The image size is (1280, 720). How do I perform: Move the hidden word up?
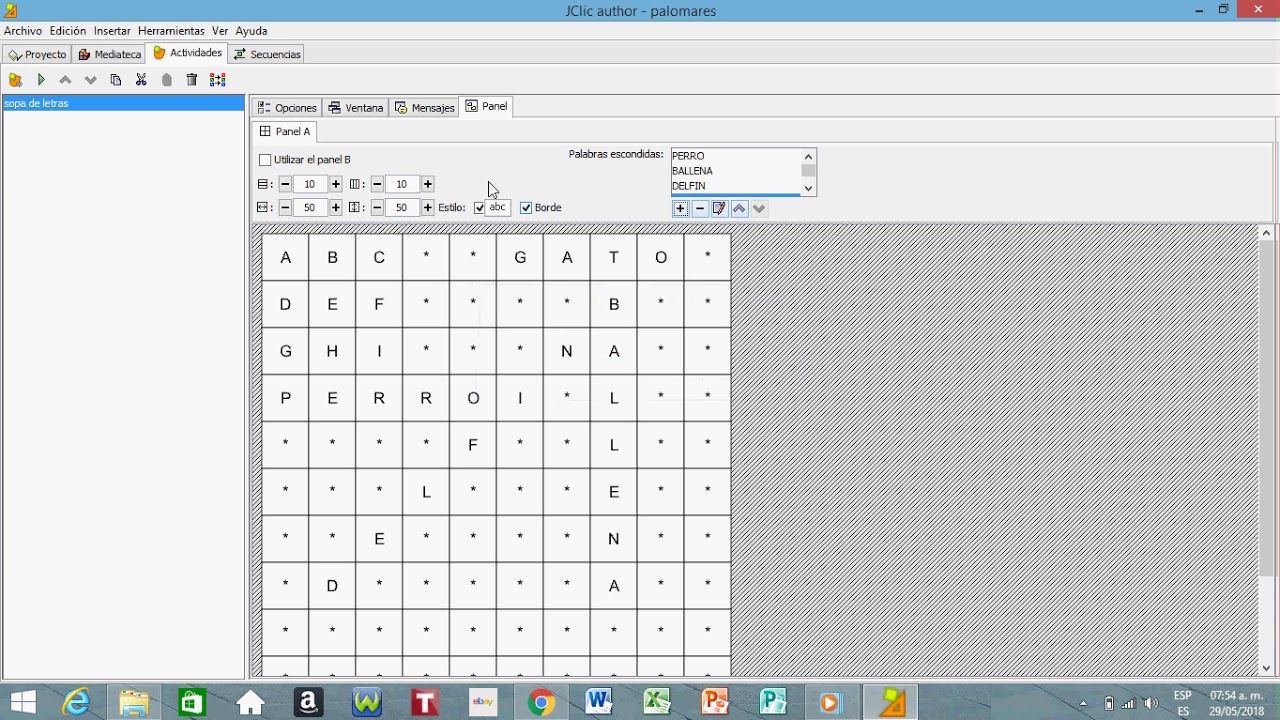[x=739, y=208]
